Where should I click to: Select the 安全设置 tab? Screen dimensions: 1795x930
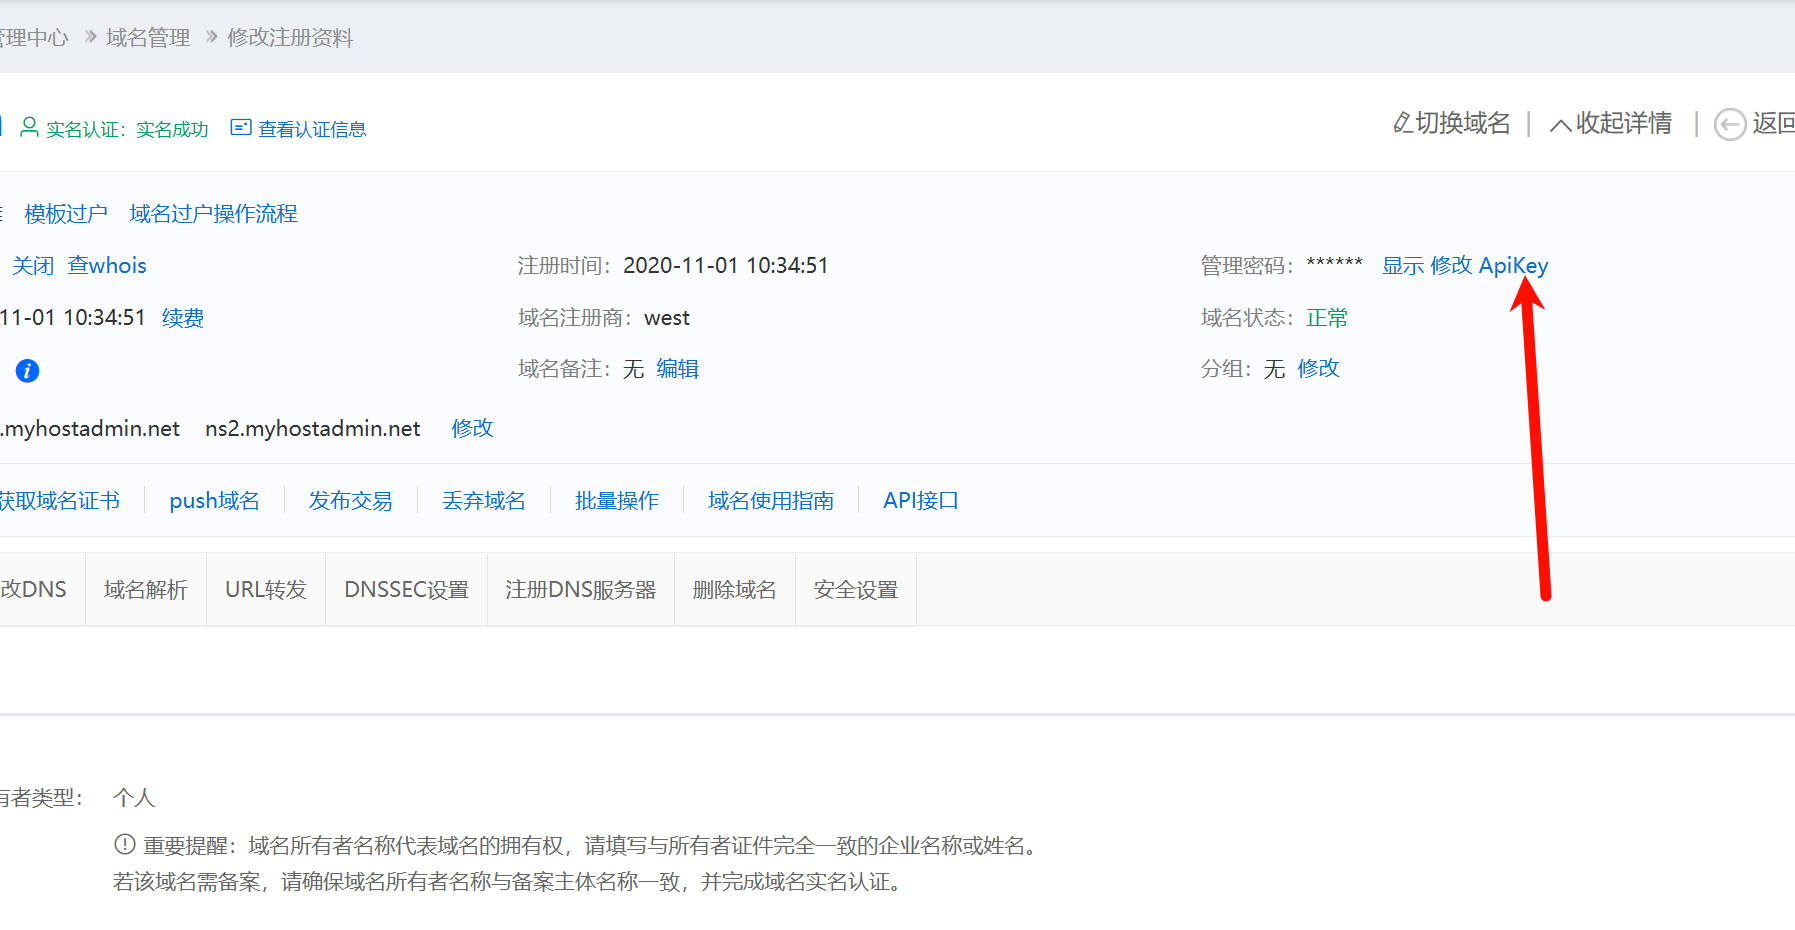click(856, 589)
